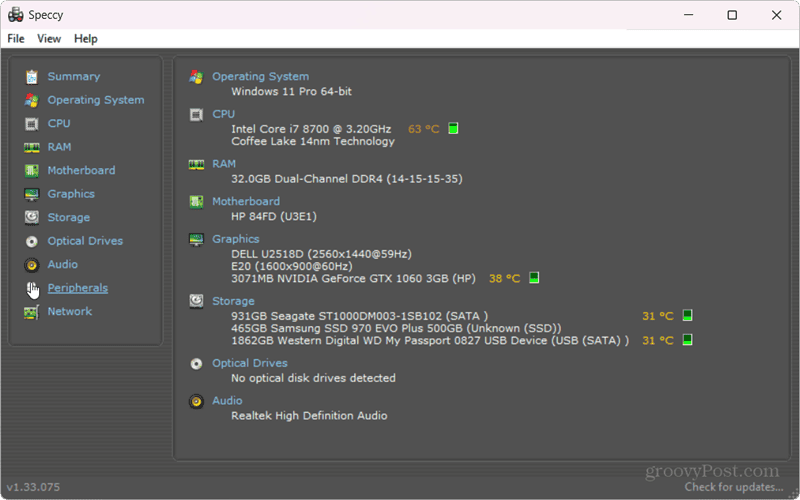800x500 pixels.
Task: Click Seagate ST1000DM003 drive entry
Action: point(360,316)
